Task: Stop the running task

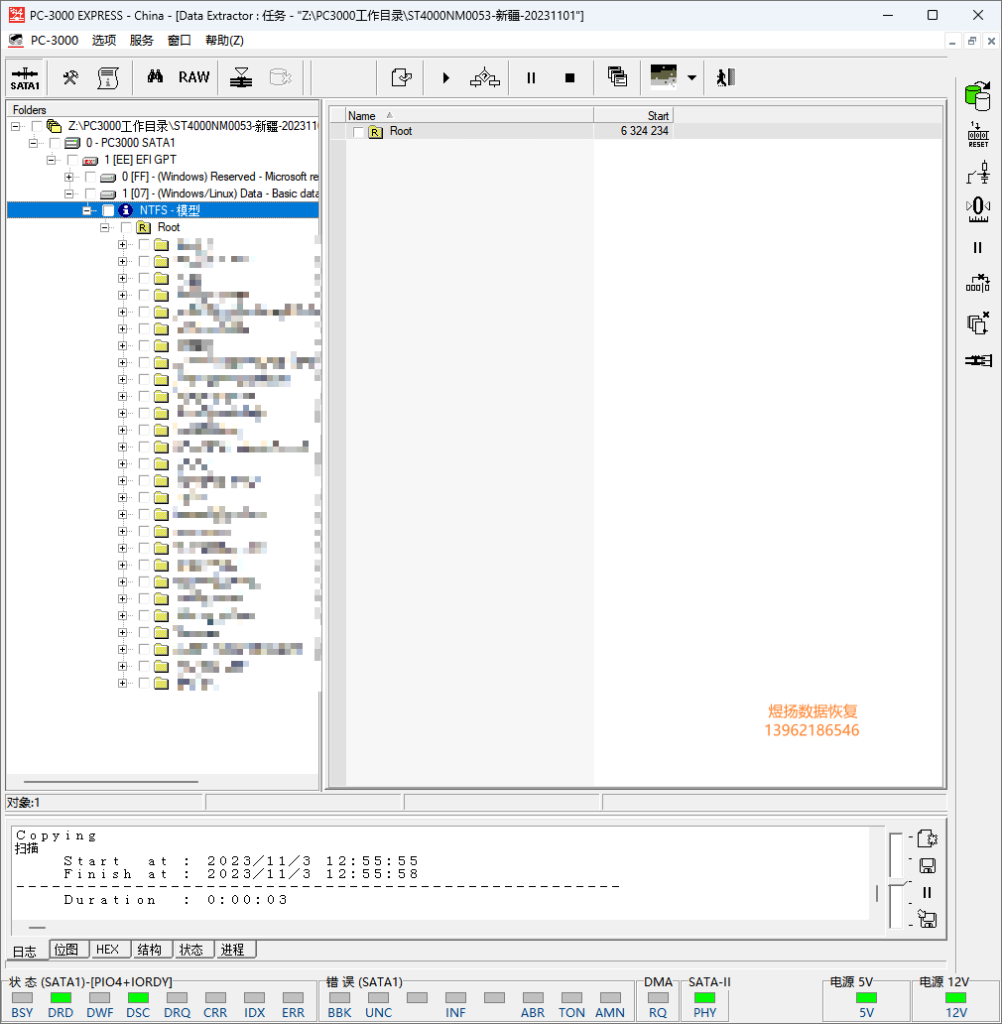Action: [x=570, y=78]
